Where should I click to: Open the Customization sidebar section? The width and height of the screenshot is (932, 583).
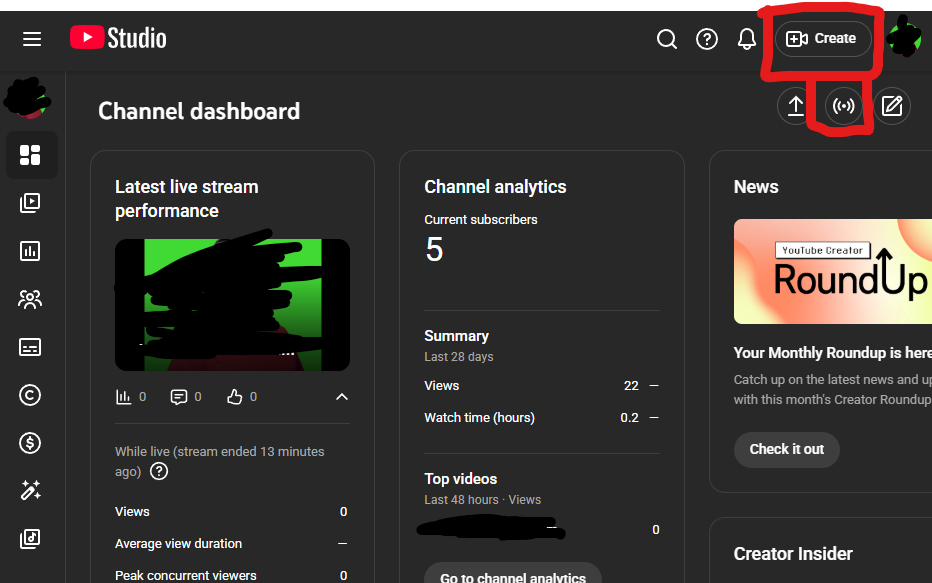(x=29, y=491)
